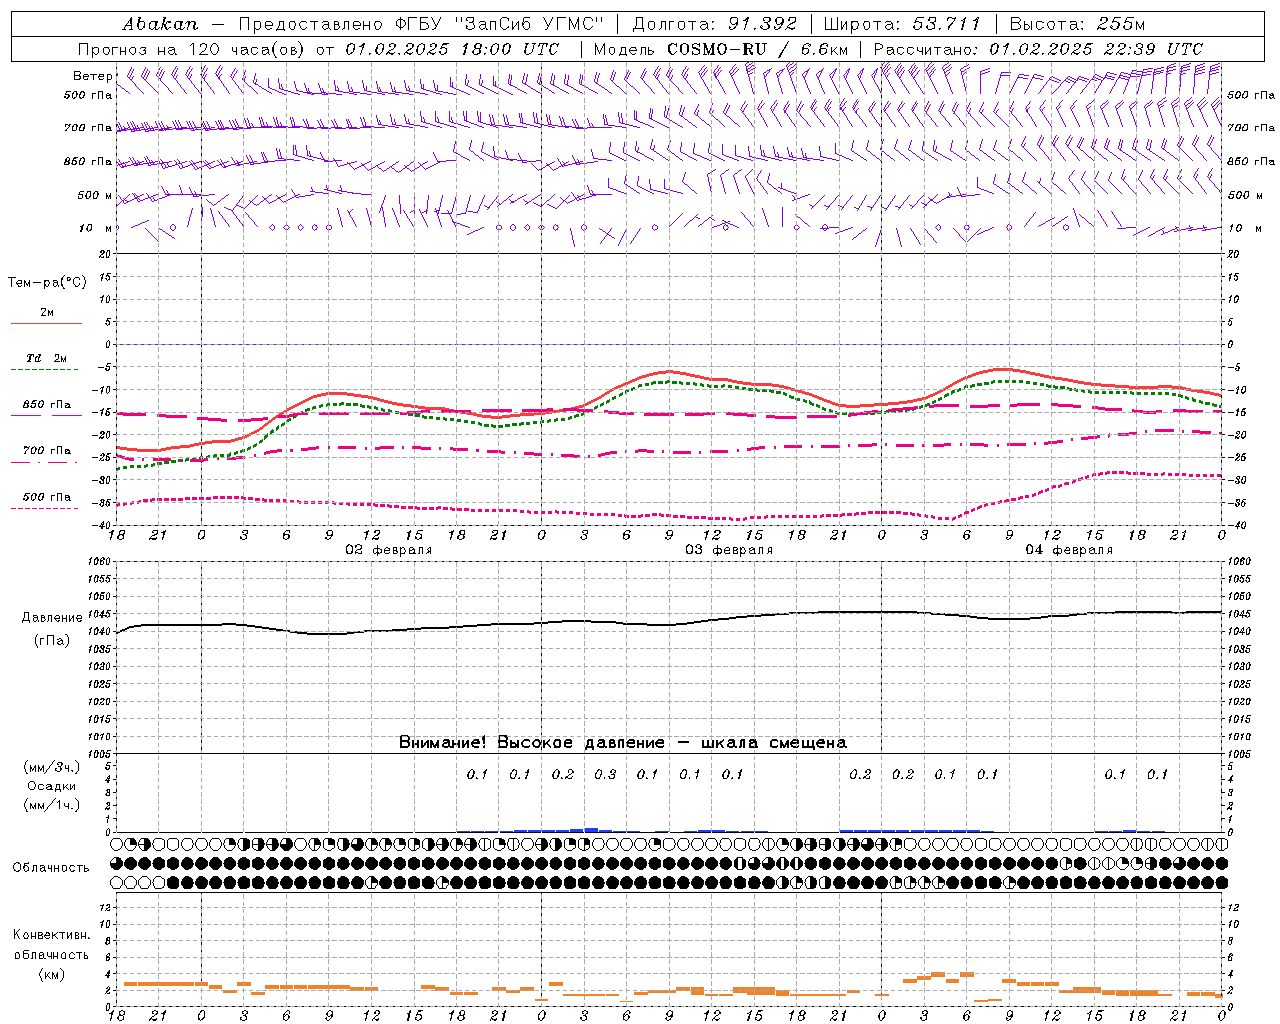The image size is (1280, 1024).
Task: Click the "Модель COSMO-RU / 6.6км" label
Action: pos(720,49)
